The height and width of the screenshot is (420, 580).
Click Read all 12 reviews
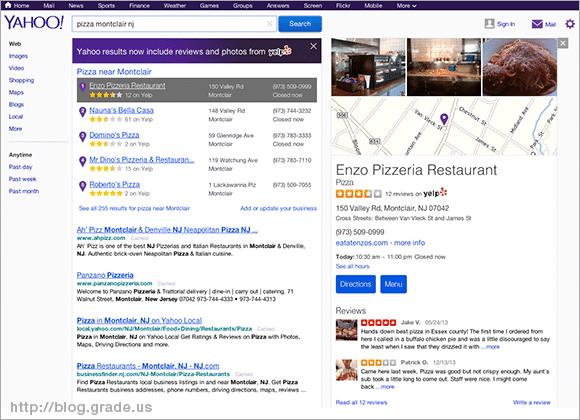coord(361,402)
